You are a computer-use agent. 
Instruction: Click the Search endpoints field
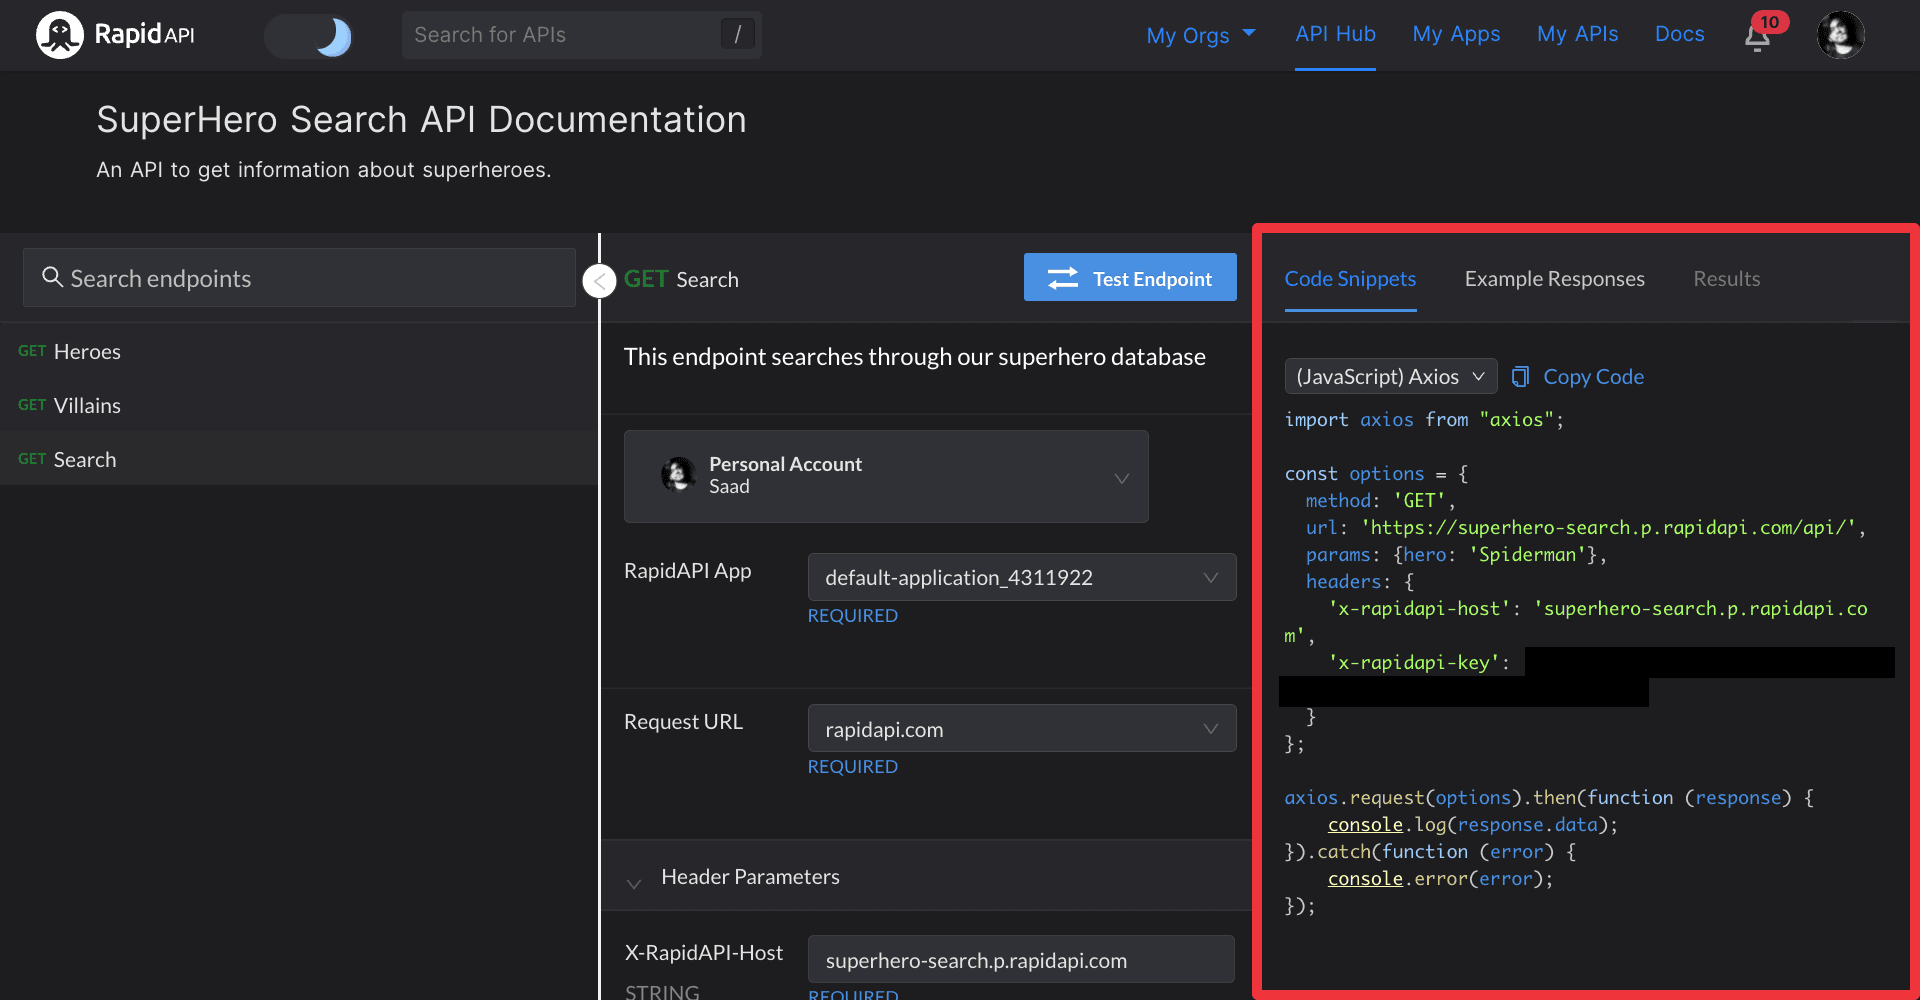[x=299, y=278]
